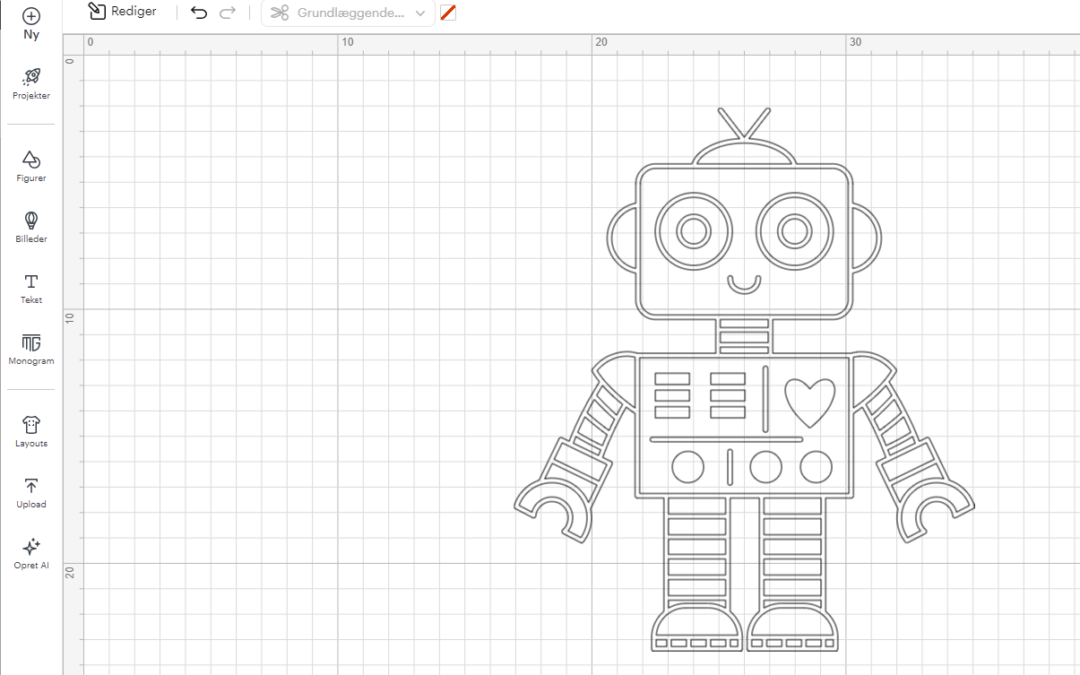1080x675 pixels.
Task: Click the robot's smile
Action: click(x=744, y=285)
